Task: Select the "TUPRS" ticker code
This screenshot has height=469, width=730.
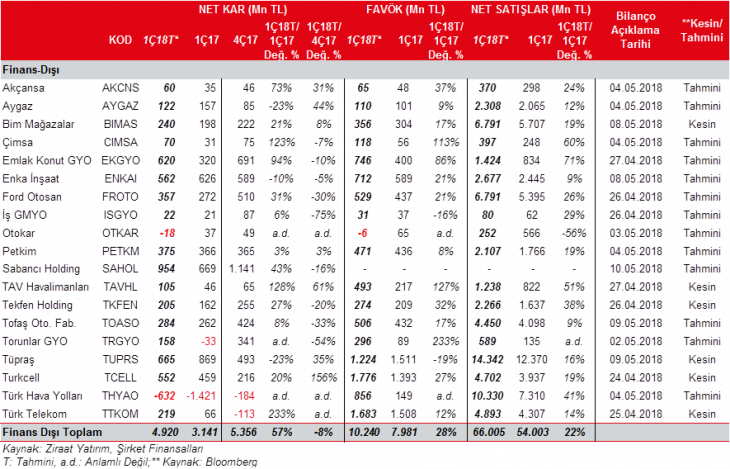Action: click(121, 360)
